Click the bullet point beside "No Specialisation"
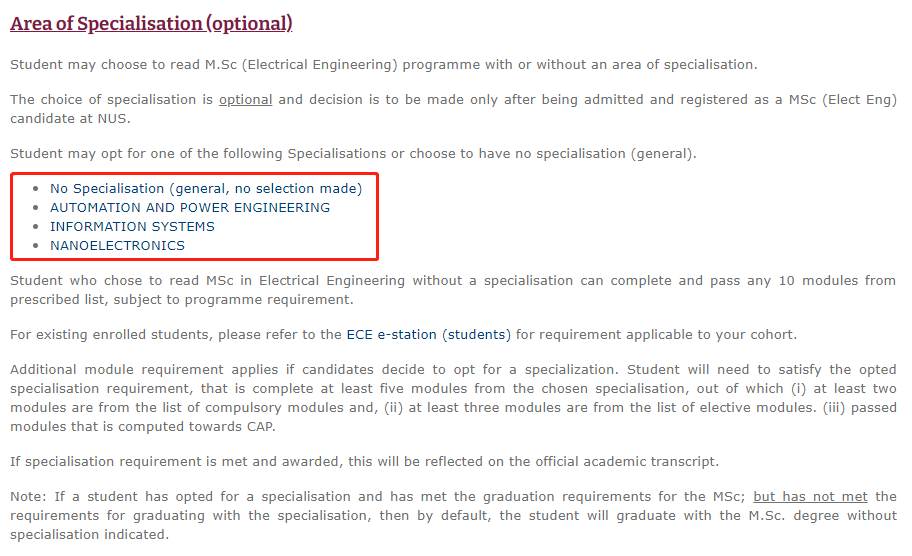This screenshot has height=556, width=912. pyautogui.click(x=36, y=189)
